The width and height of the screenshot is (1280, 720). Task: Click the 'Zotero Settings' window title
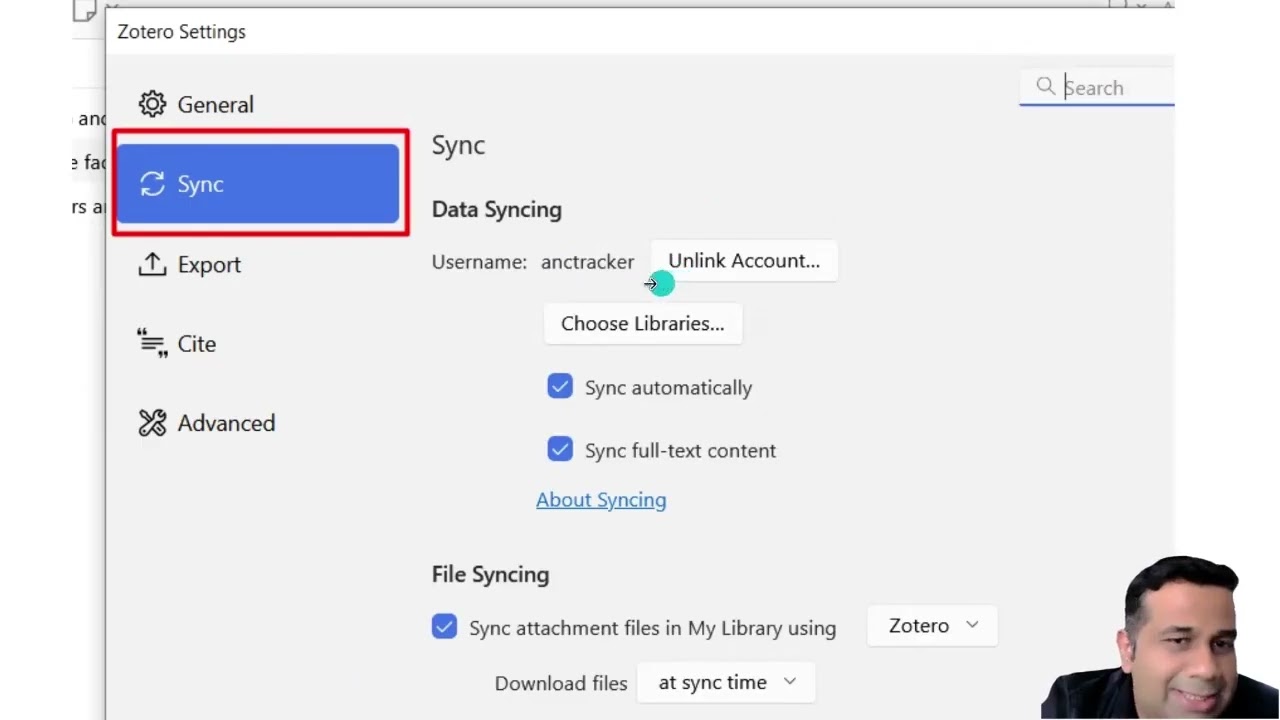(182, 32)
